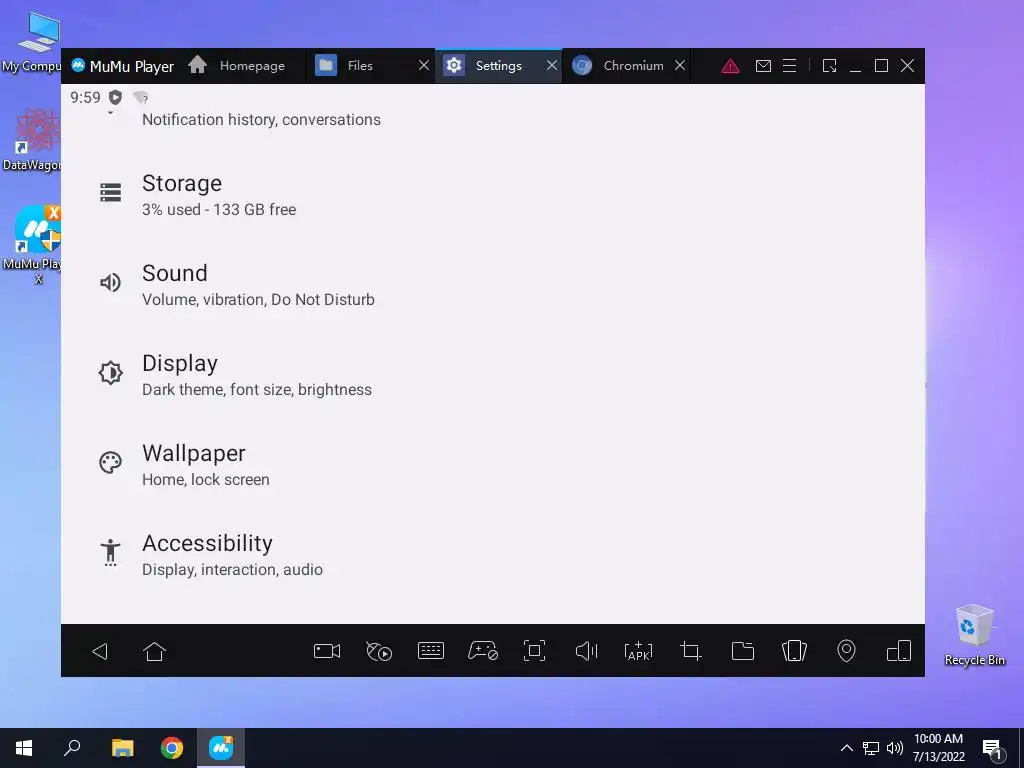Open the MuMu hamburger menu
The image size is (1024, 768).
790,66
